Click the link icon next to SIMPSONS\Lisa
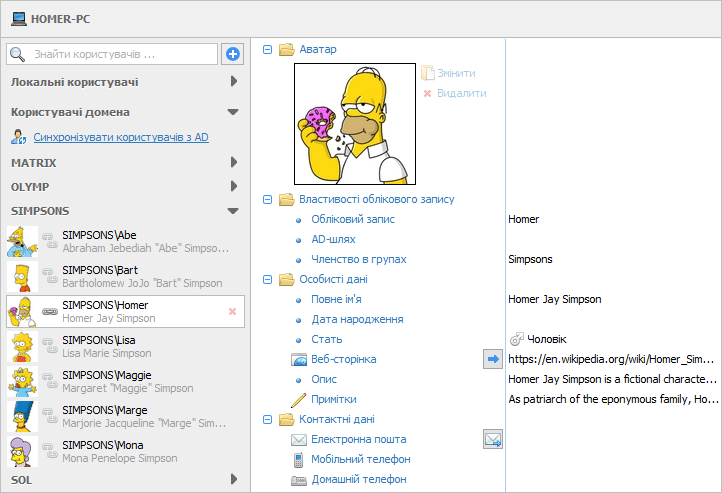722x493 pixels. [x=49, y=346]
